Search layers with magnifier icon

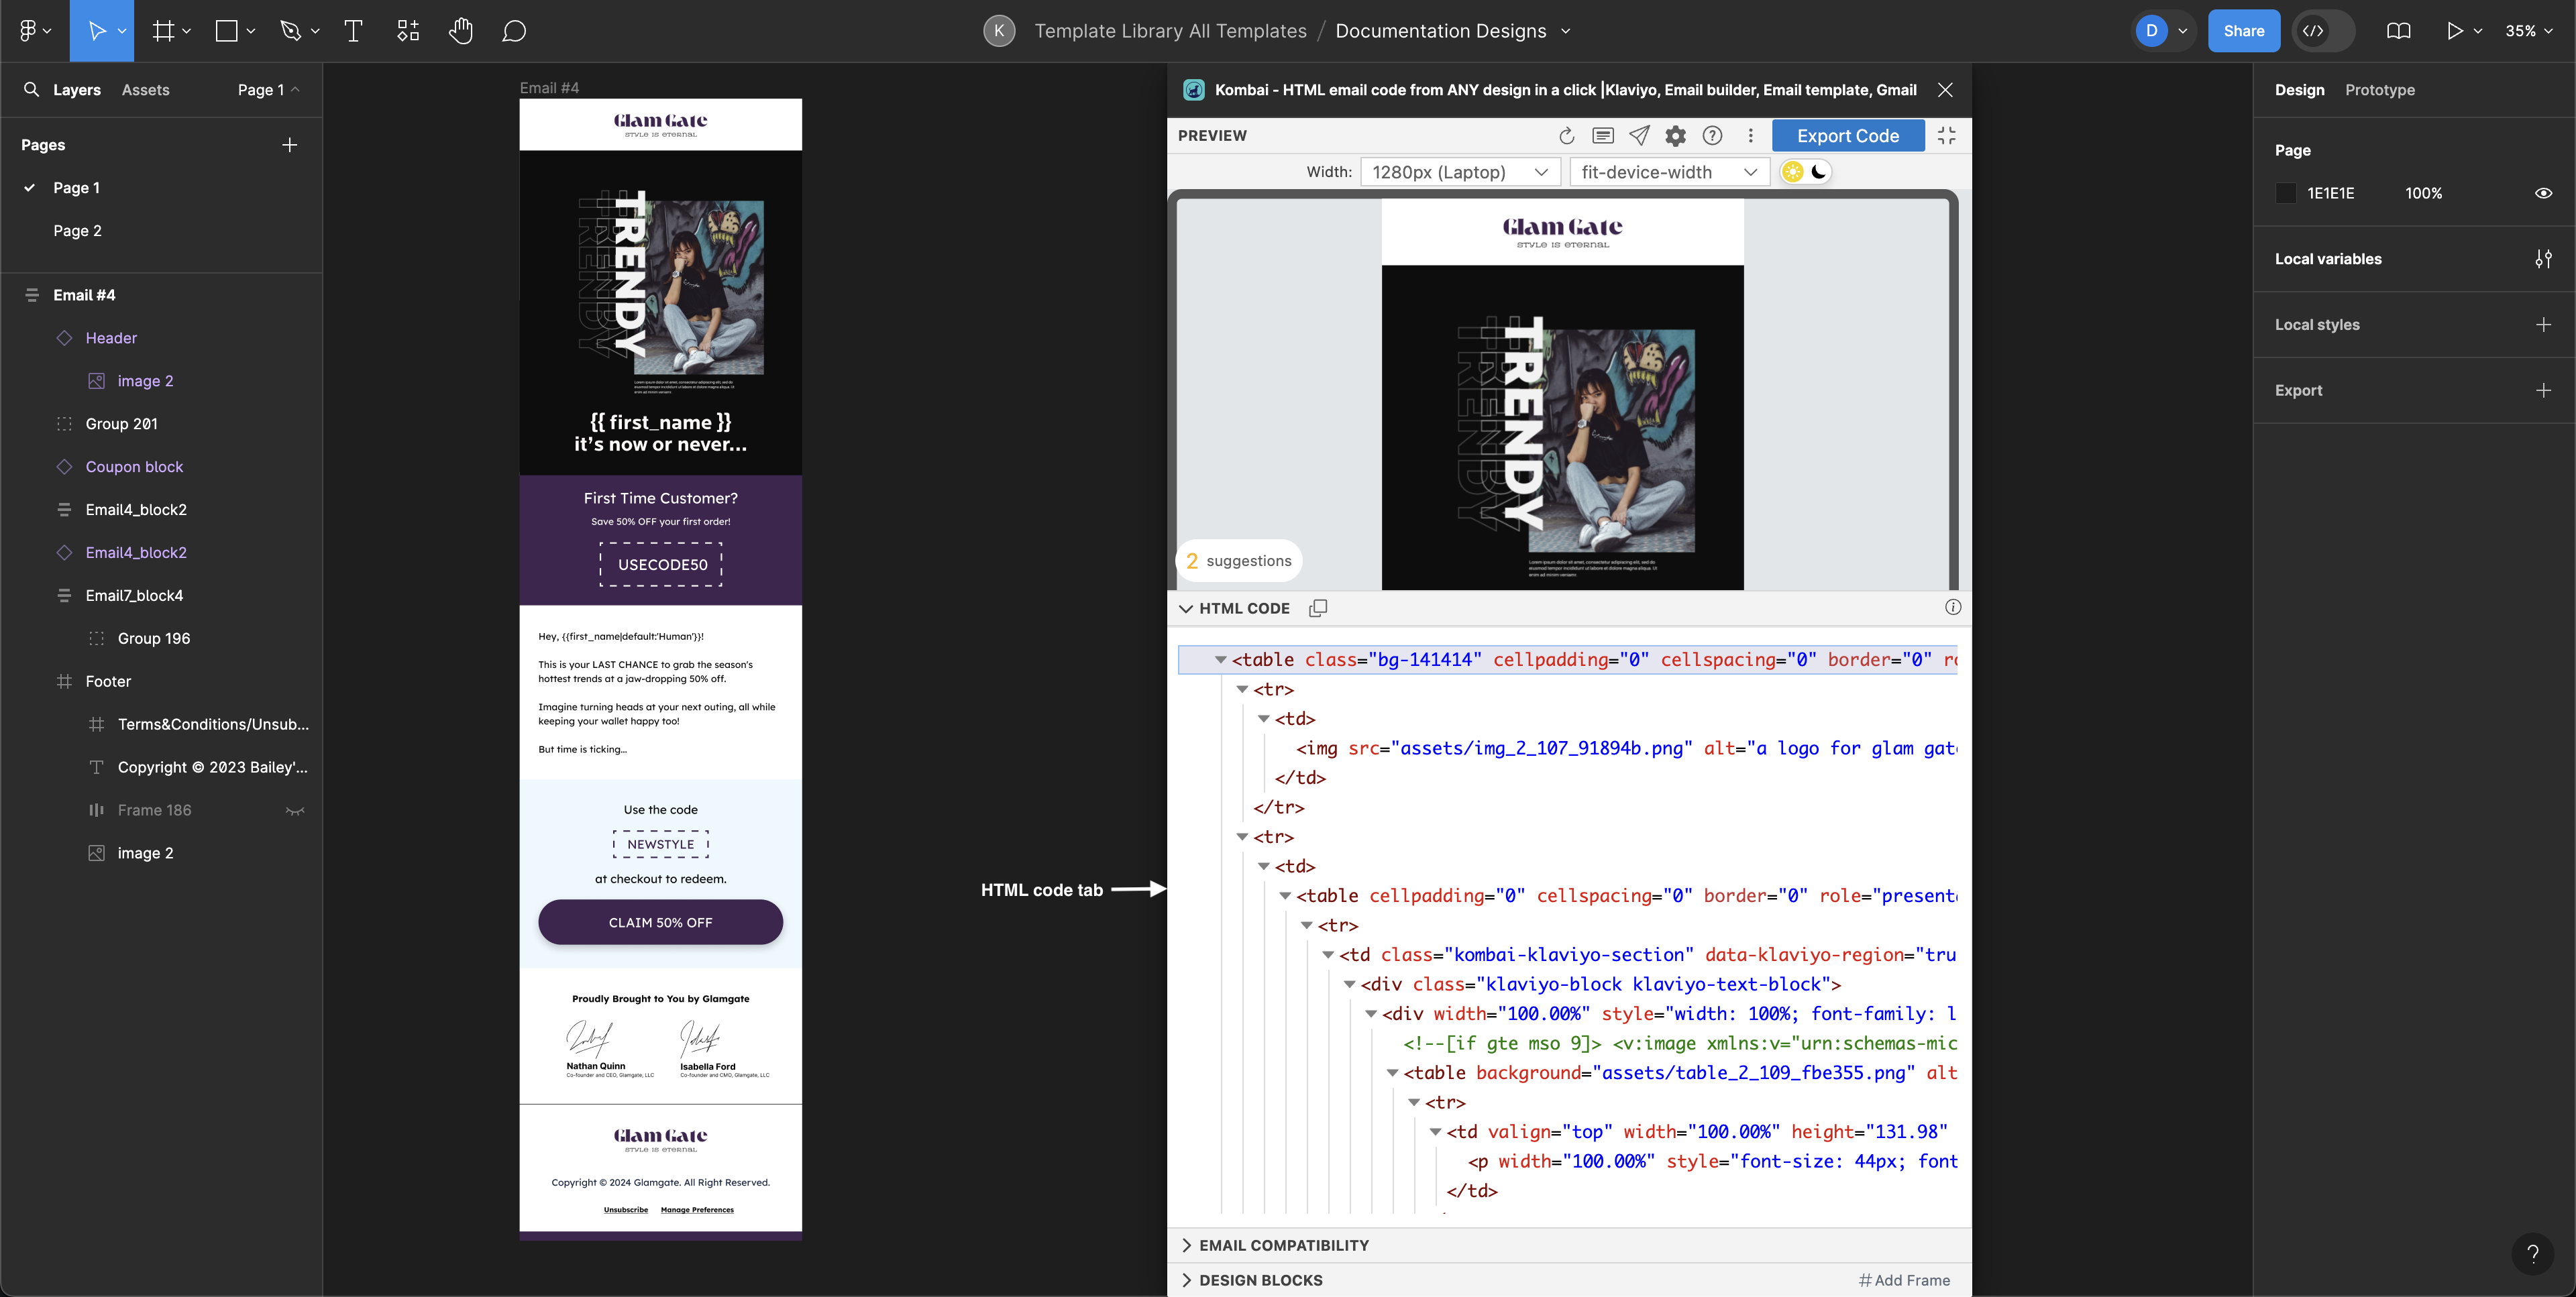click(32, 89)
